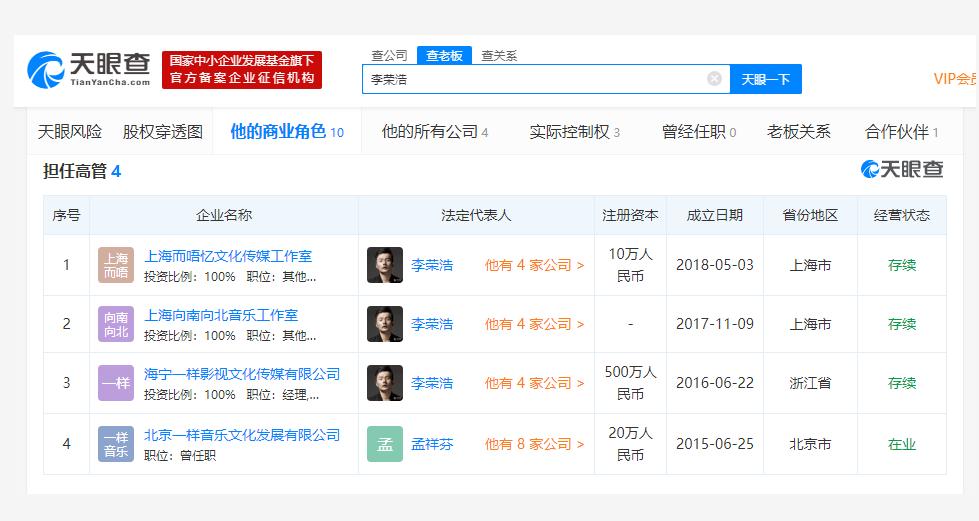Click the green 孟 avatar badge

[385, 444]
